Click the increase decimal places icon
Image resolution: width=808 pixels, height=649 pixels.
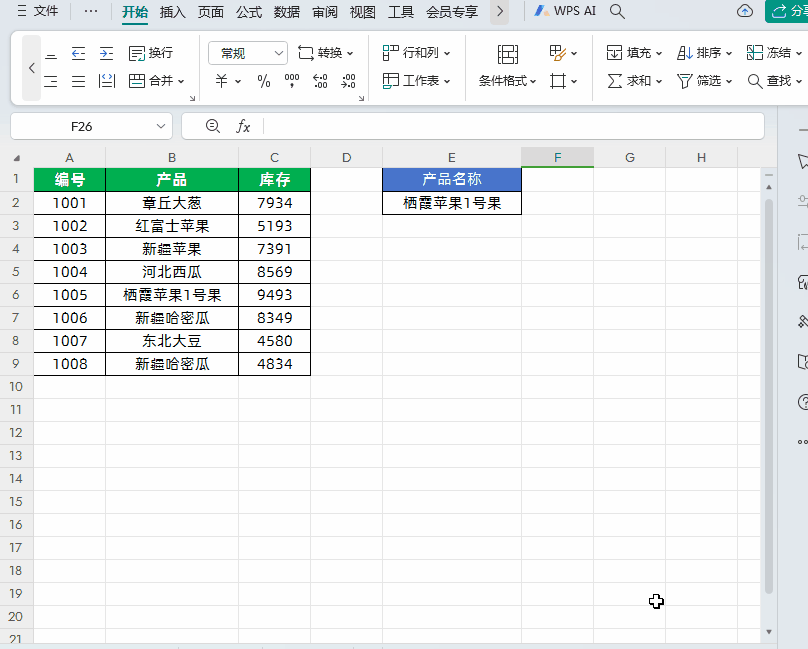tap(320, 81)
